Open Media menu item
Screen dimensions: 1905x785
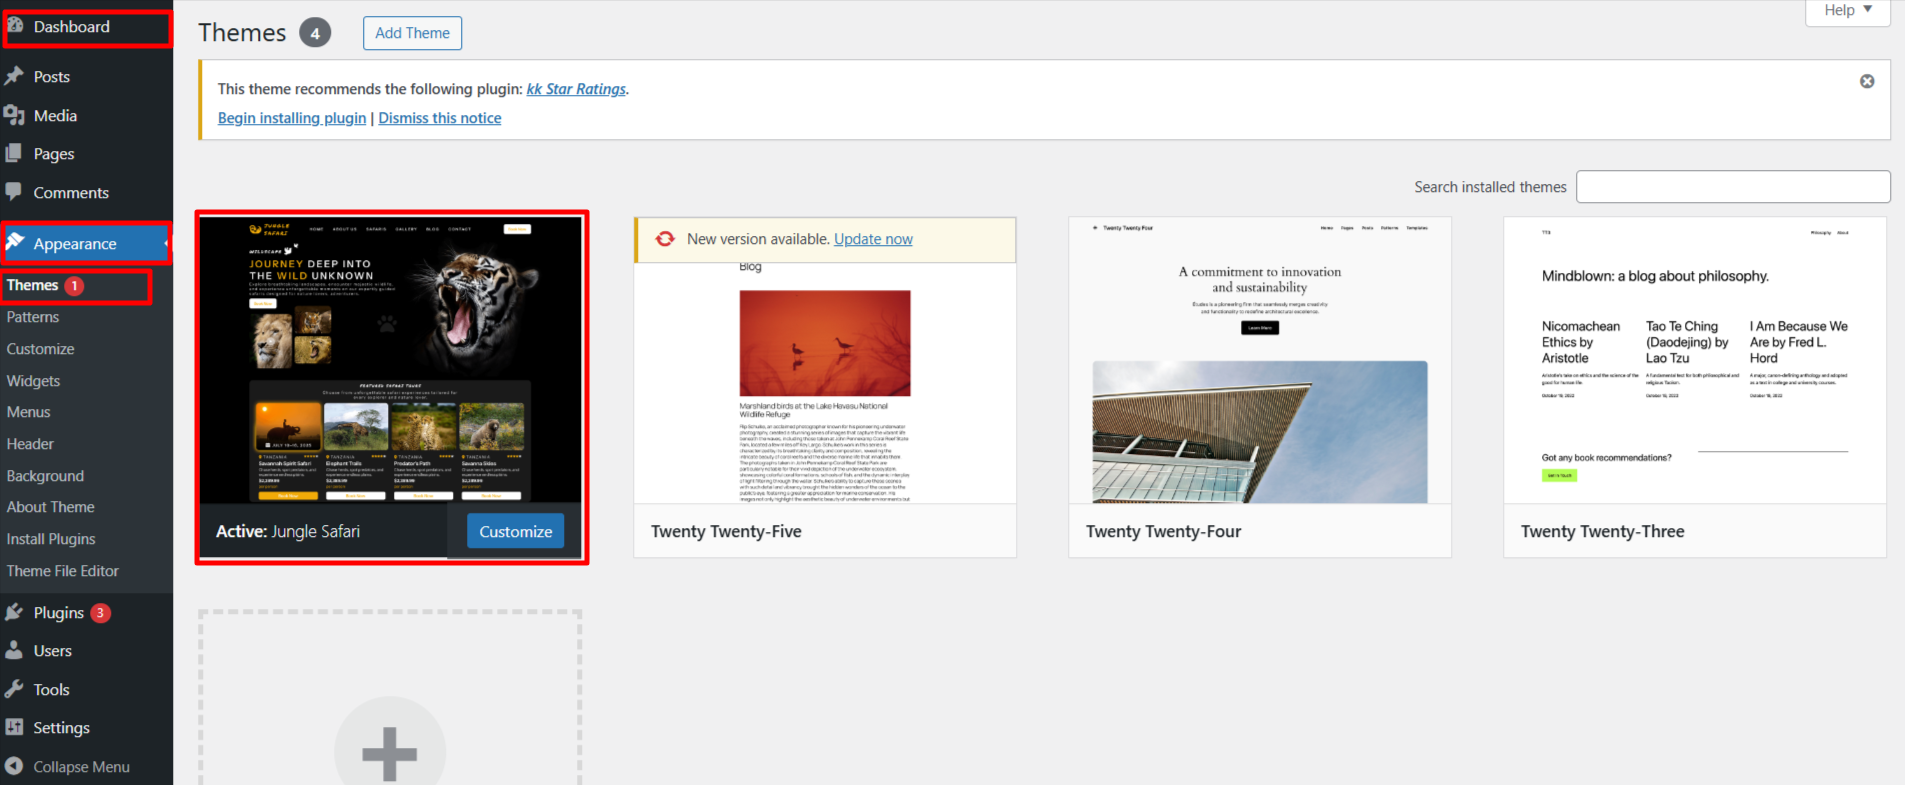click(55, 116)
